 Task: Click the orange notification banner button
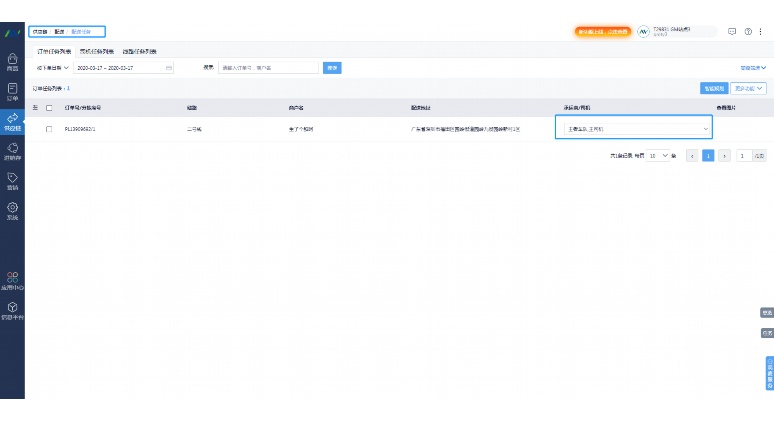point(603,32)
